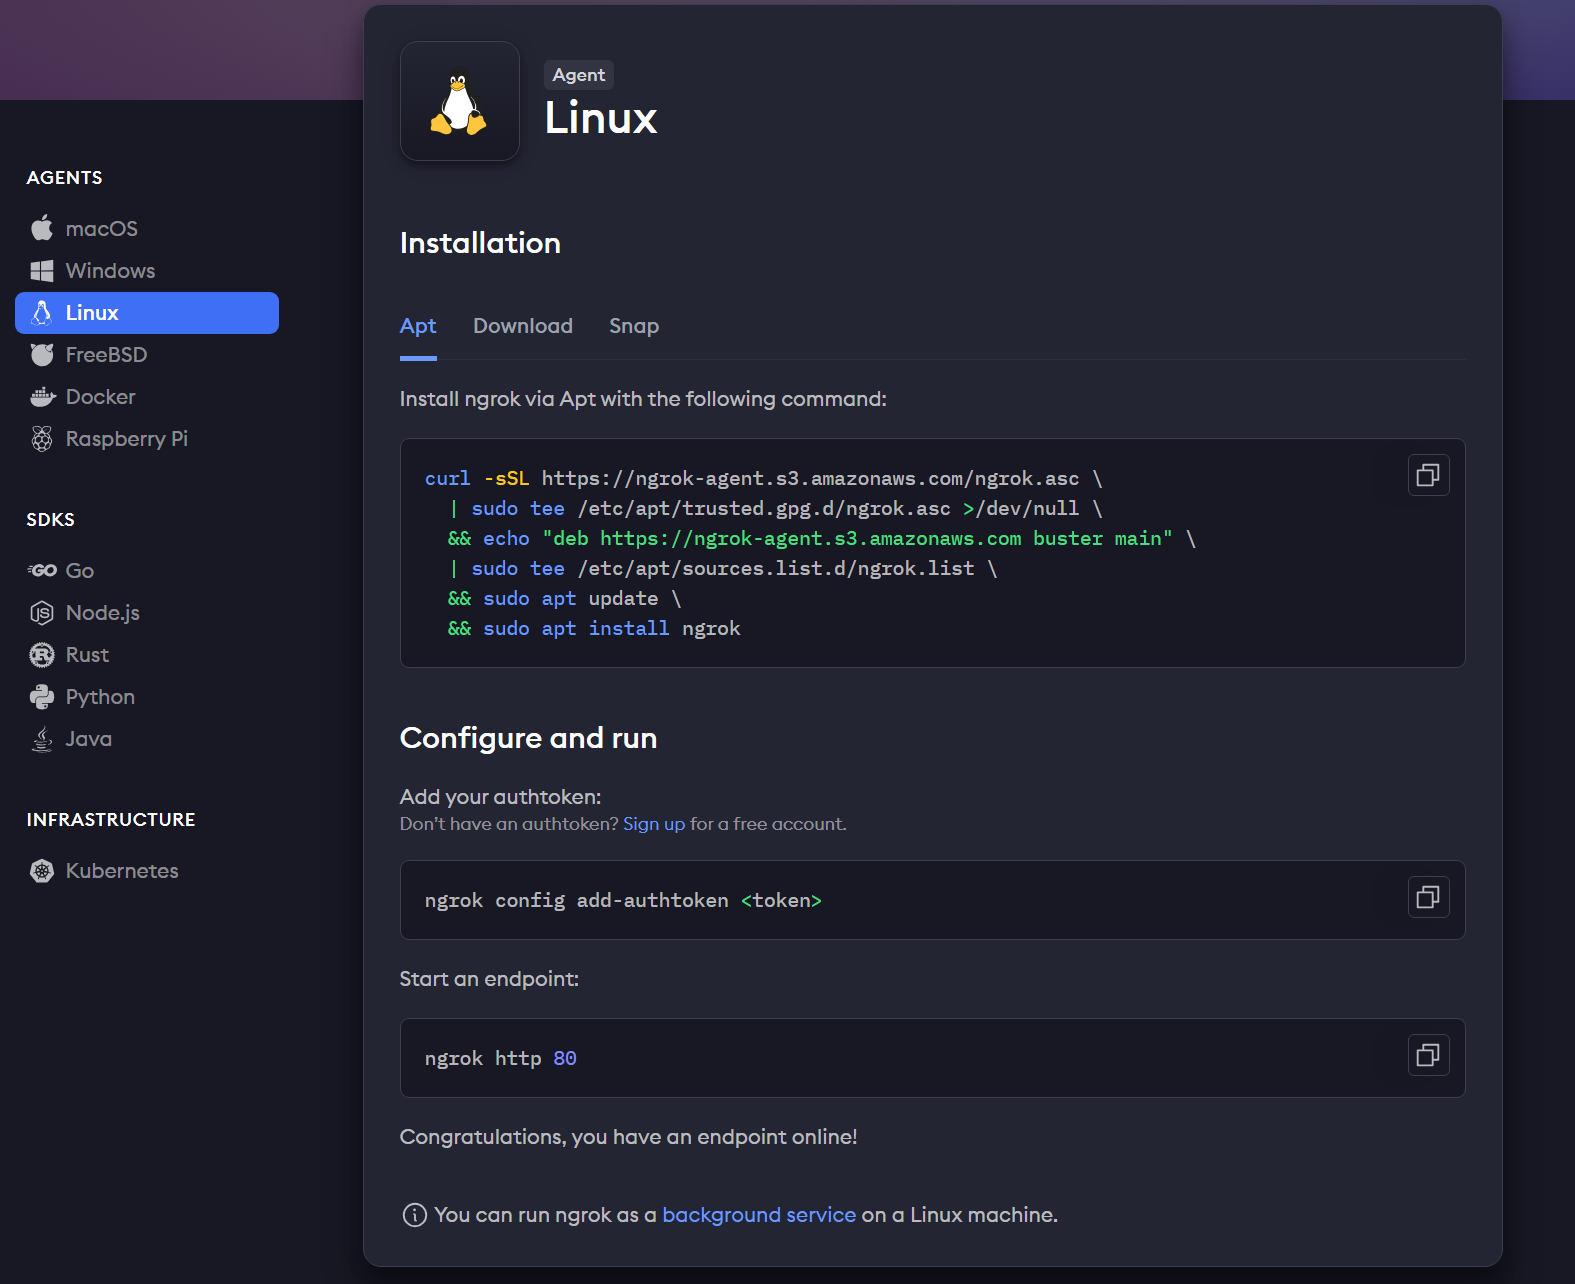Open Kubernetes infrastructure page
The image size is (1575, 1284).
coord(147,871)
